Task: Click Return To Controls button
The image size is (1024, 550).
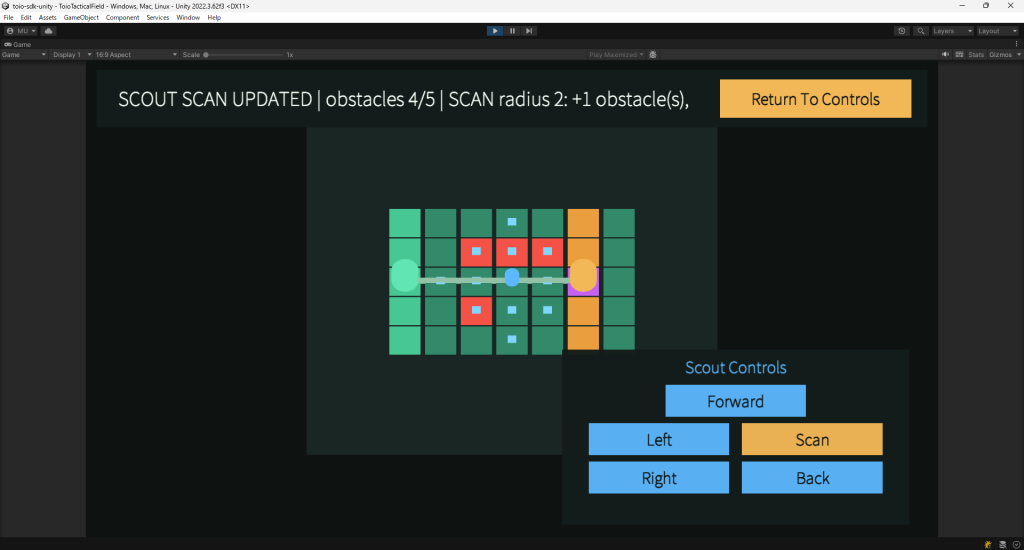Action: click(x=815, y=99)
